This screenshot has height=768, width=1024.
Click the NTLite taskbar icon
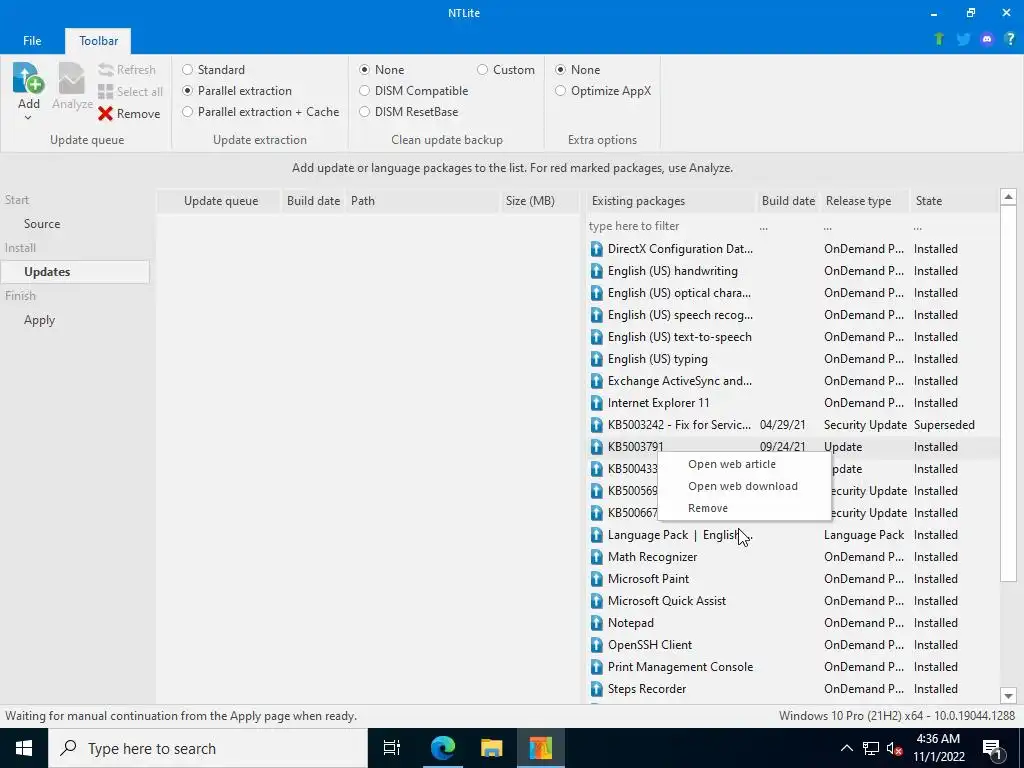tap(541, 748)
